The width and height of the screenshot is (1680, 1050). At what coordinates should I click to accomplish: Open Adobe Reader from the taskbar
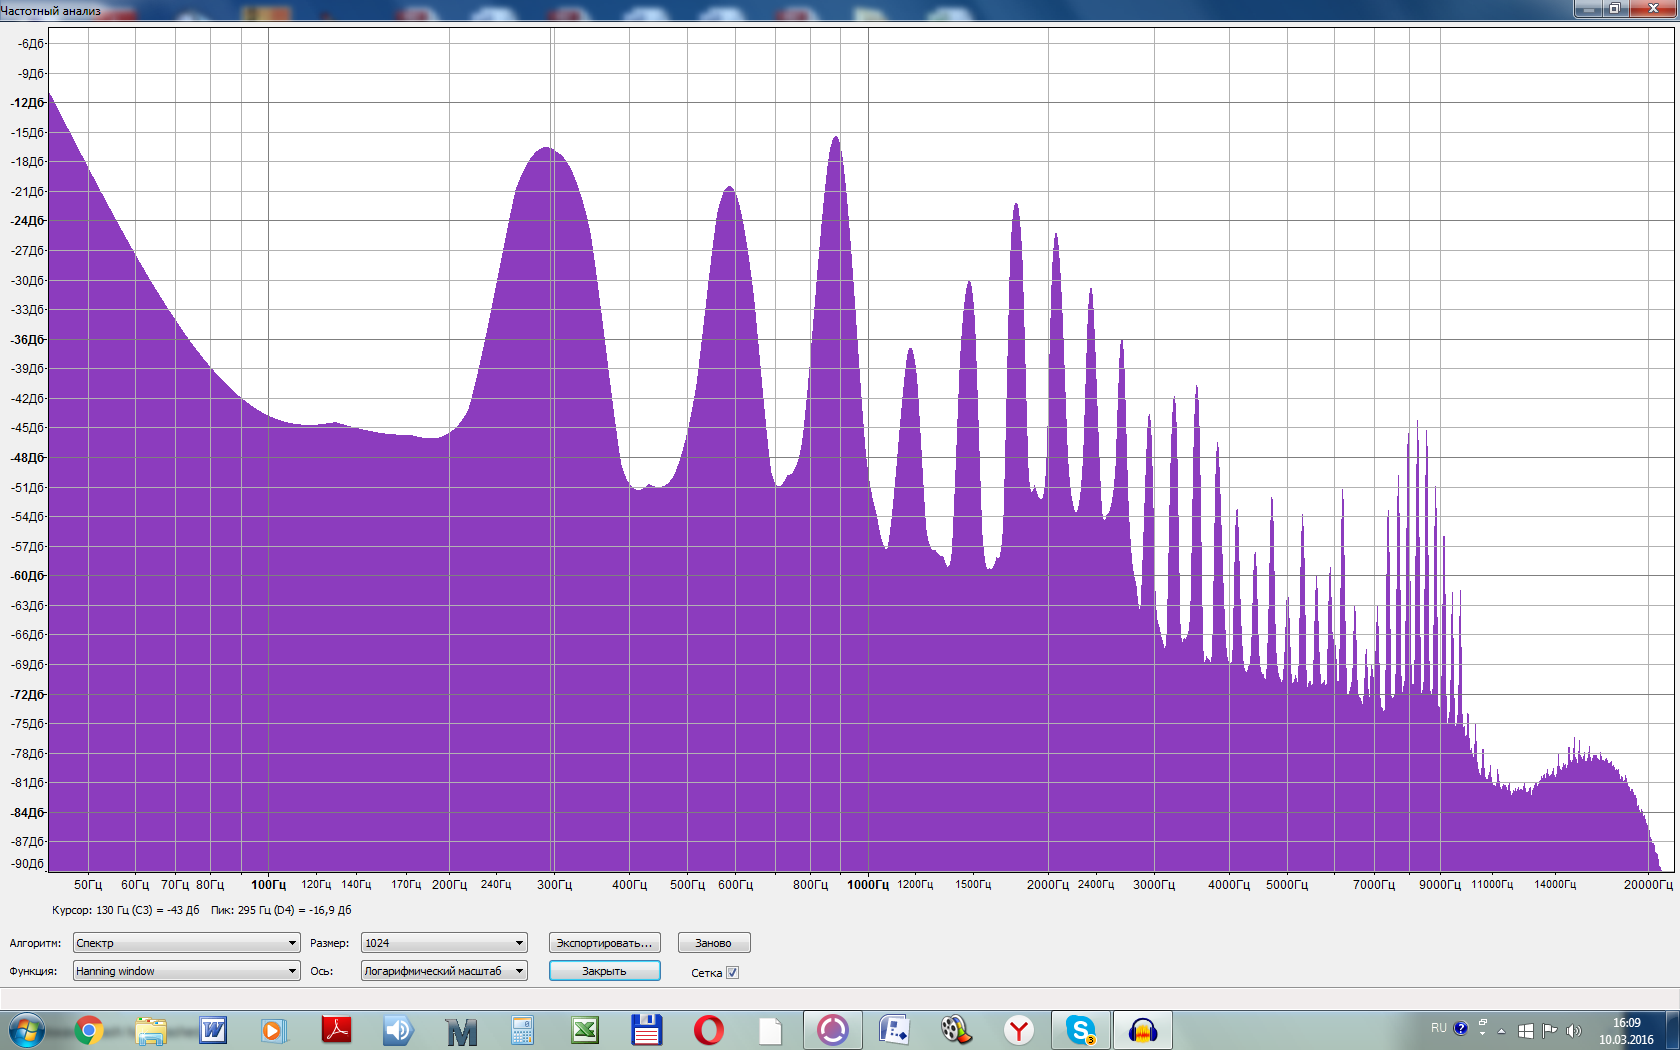pos(336,1029)
